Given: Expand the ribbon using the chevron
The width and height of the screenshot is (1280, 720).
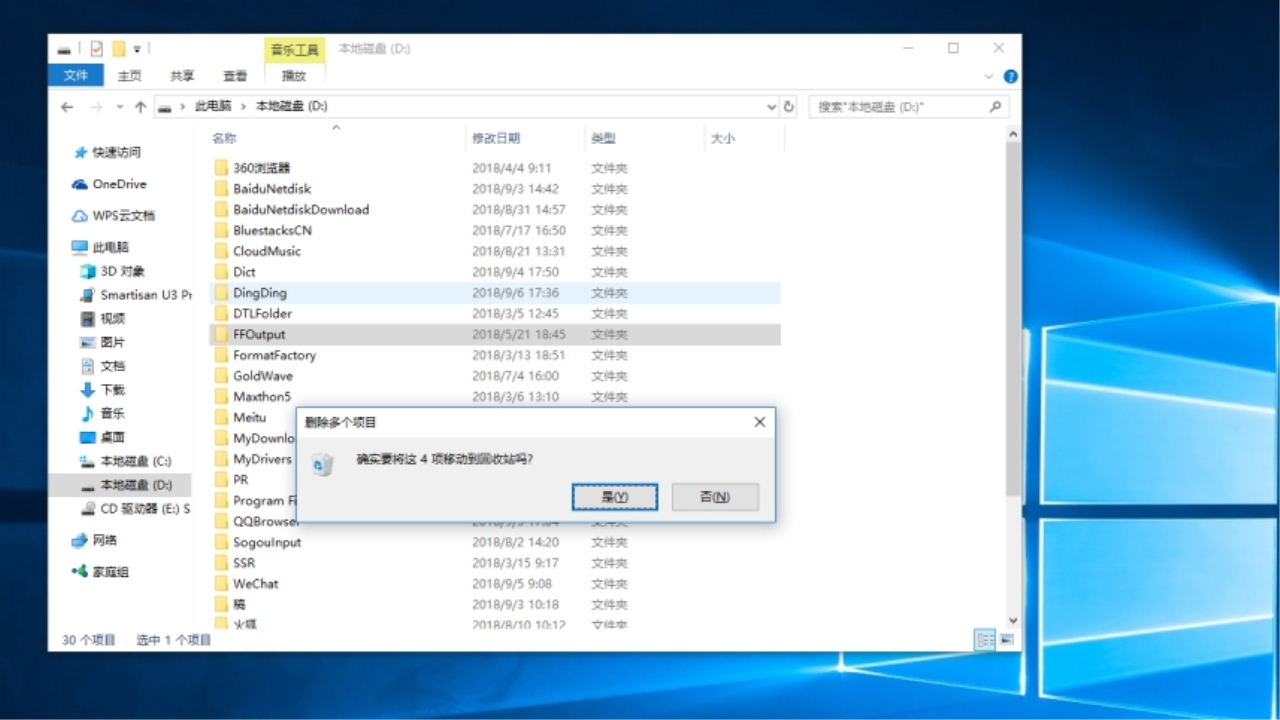Looking at the screenshot, I should pyautogui.click(x=989, y=76).
